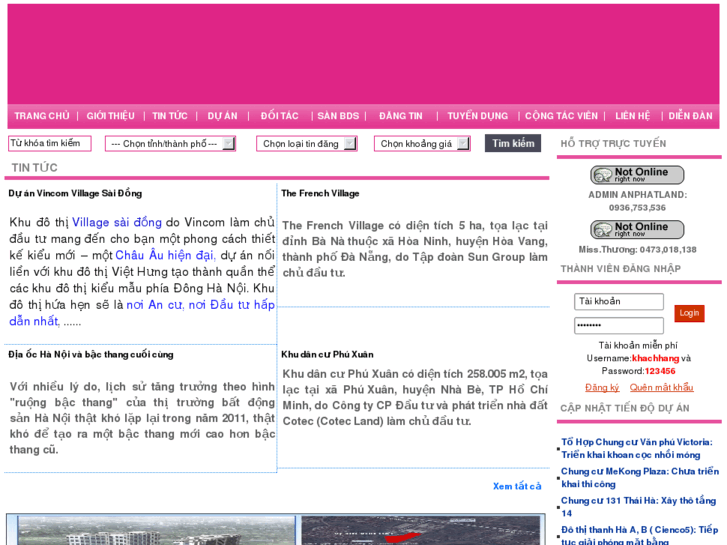Expand Chọn tỉnh/thành phố dropdown
Screen dimensions: 727x545
(170, 144)
